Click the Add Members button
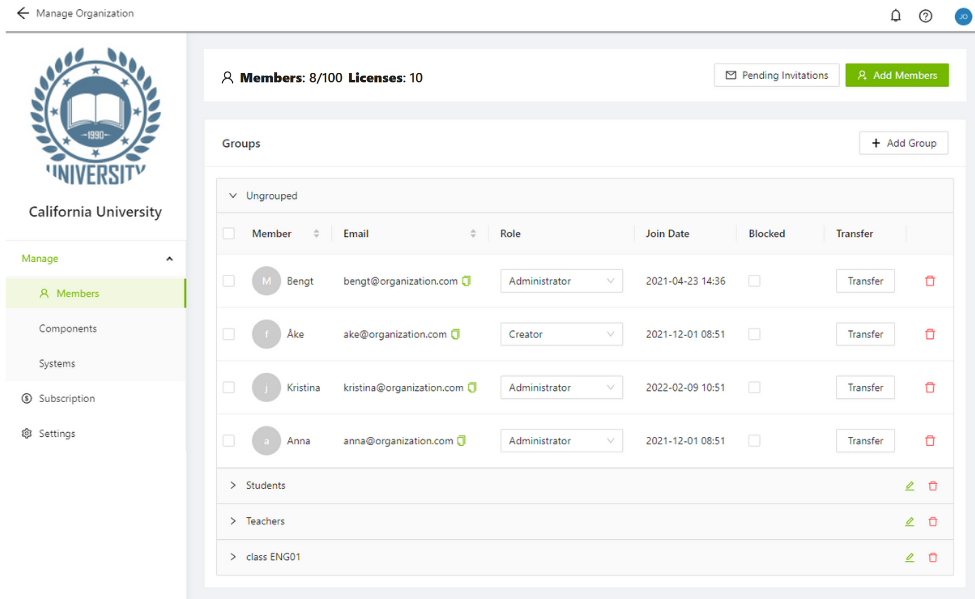 tap(896, 75)
